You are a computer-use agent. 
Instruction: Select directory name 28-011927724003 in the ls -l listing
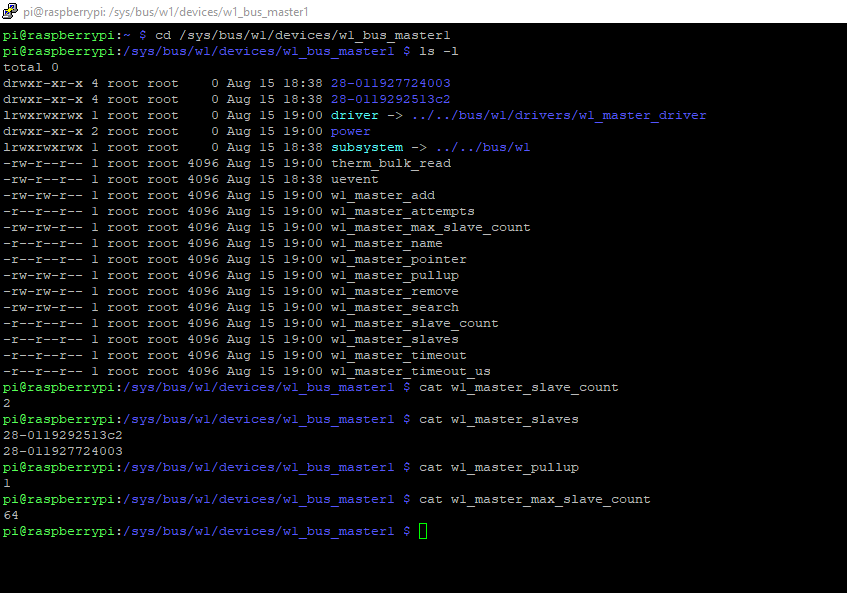[391, 83]
